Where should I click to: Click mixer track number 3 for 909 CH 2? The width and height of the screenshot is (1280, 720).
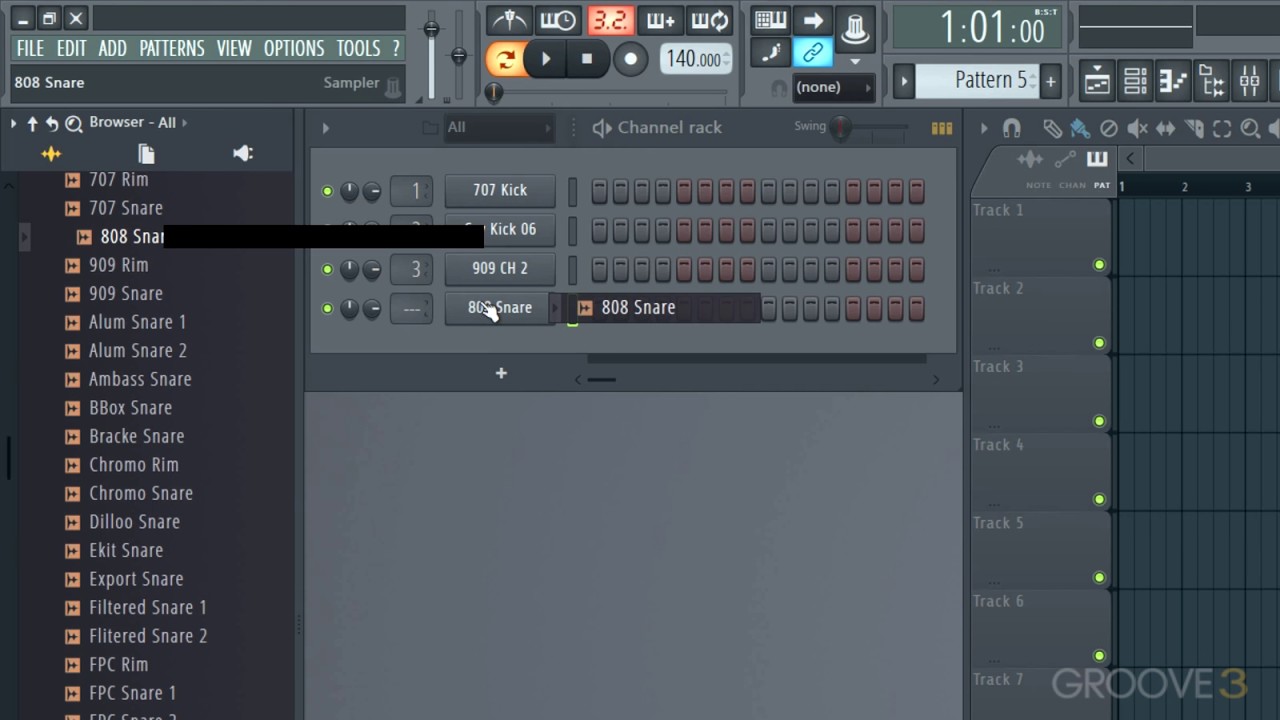(411, 269)
